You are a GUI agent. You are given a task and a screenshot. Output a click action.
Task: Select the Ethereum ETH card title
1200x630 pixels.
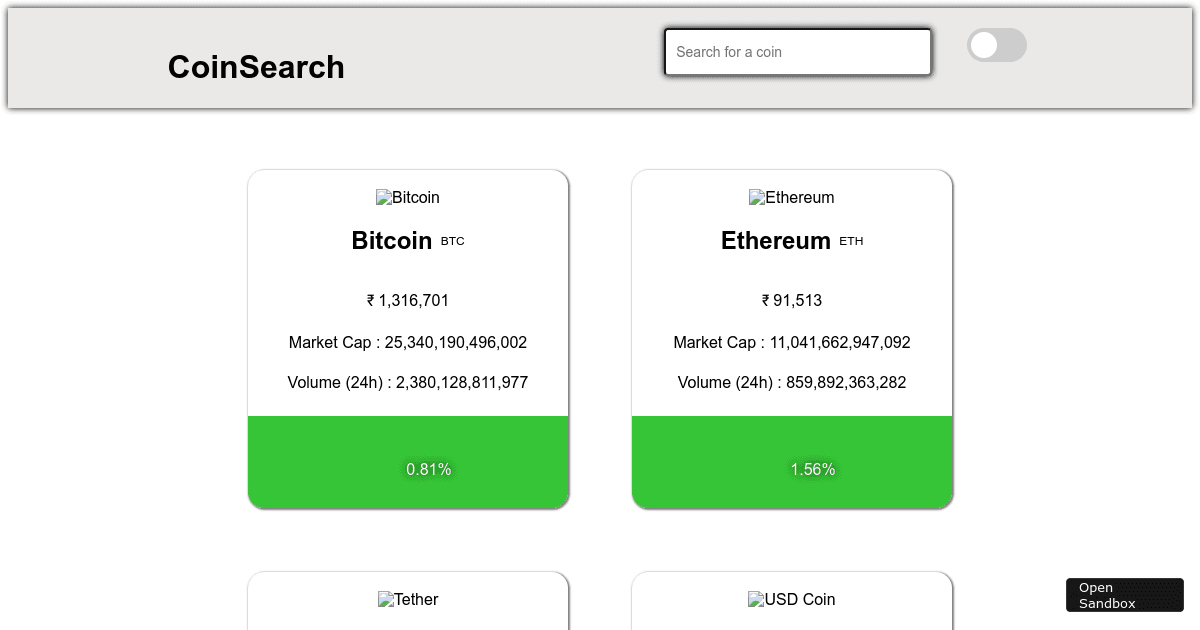pyautogui.click(x=792, y=240)
